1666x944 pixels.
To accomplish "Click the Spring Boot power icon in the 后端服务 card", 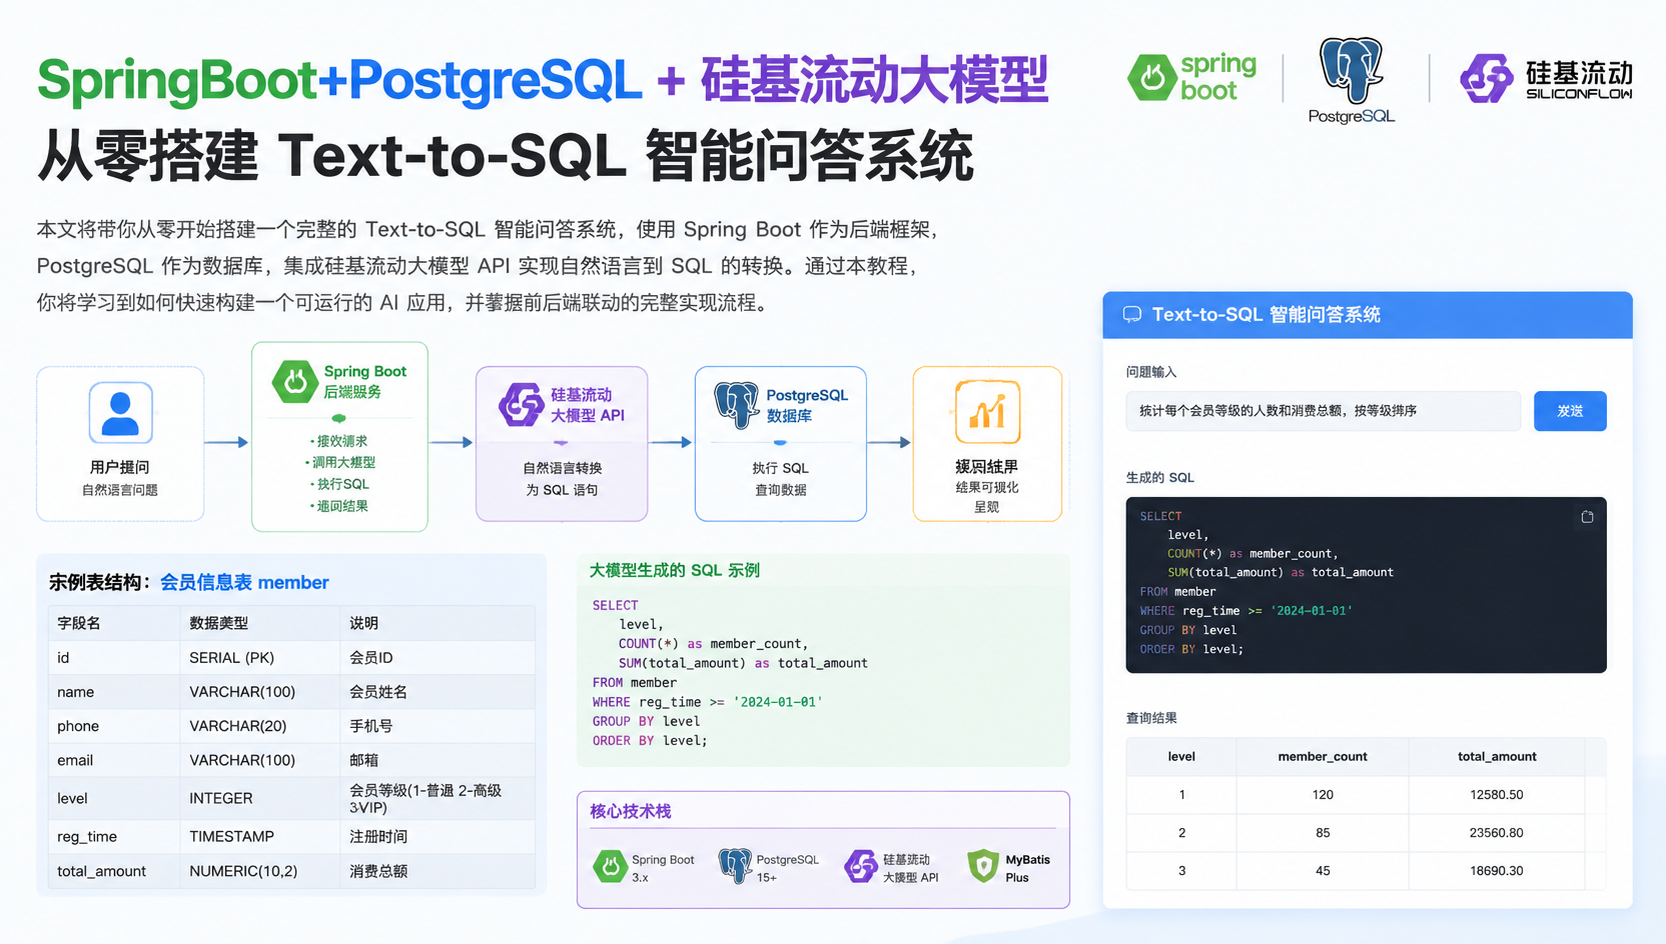I will click(x=295, y=382).
